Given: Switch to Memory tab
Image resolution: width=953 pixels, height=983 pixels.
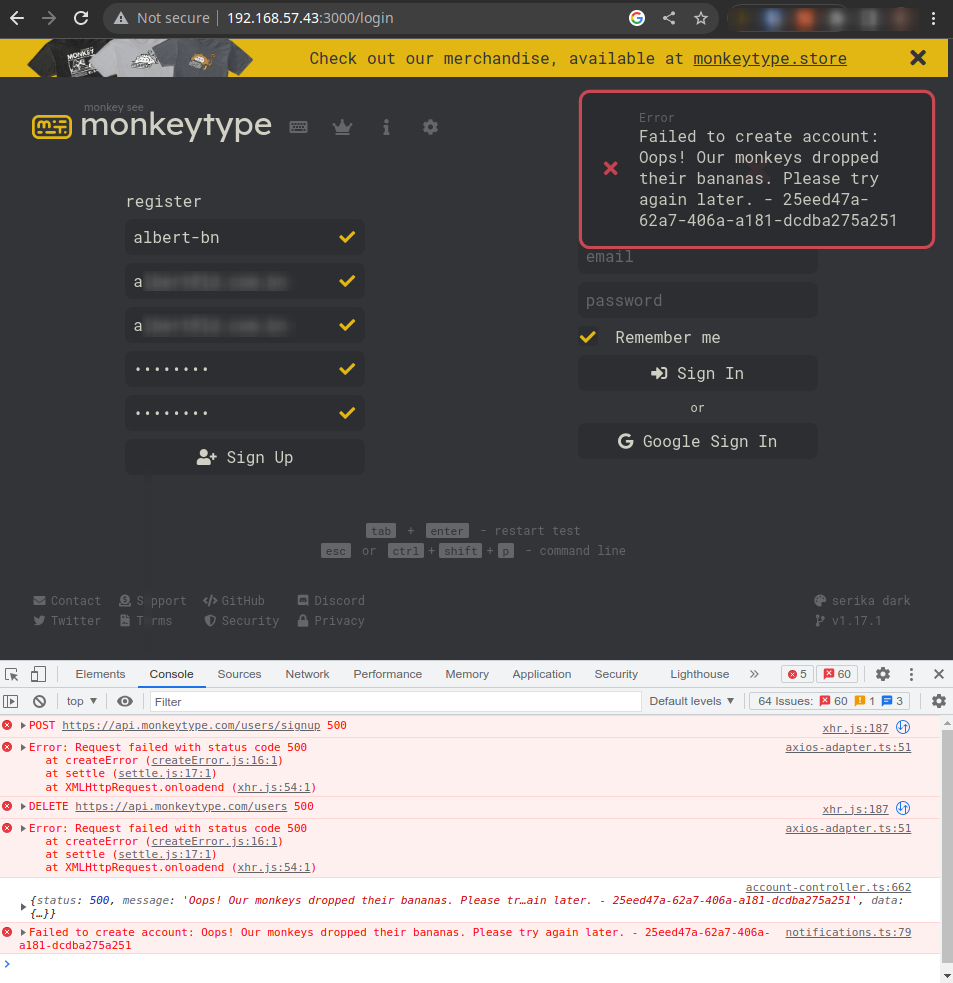Looking at the screenshot, I should point(467,674).
